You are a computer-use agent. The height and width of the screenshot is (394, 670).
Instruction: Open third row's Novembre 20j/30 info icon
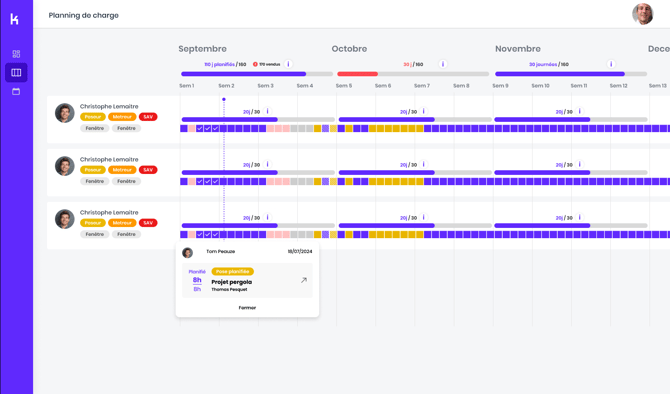tap(580, 217)
